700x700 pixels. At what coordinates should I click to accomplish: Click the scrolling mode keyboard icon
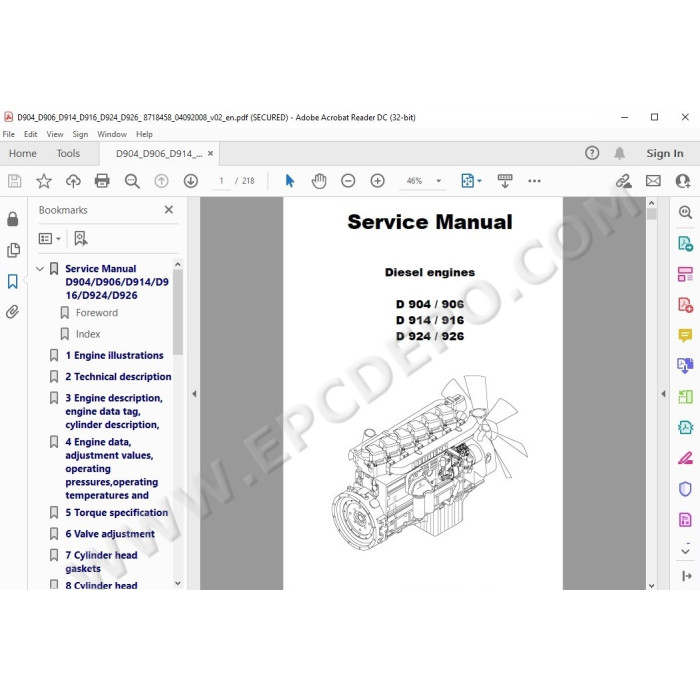pos(505,181)
